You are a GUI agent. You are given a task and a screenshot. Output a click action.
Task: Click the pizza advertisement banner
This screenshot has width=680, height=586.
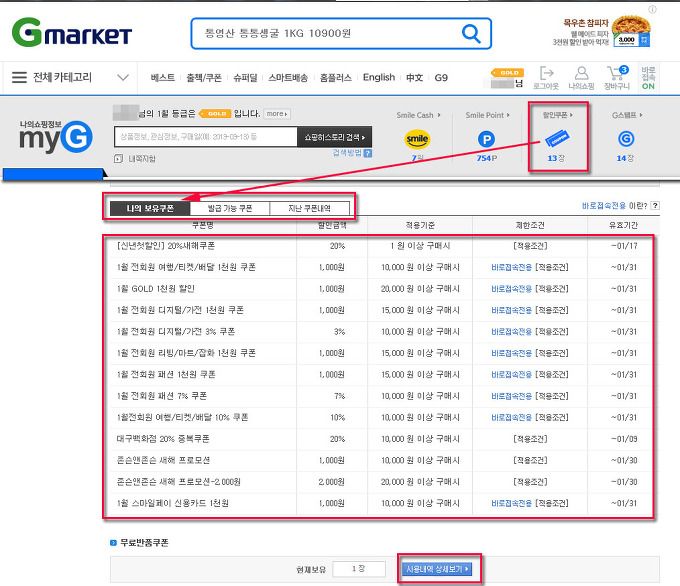601,32
